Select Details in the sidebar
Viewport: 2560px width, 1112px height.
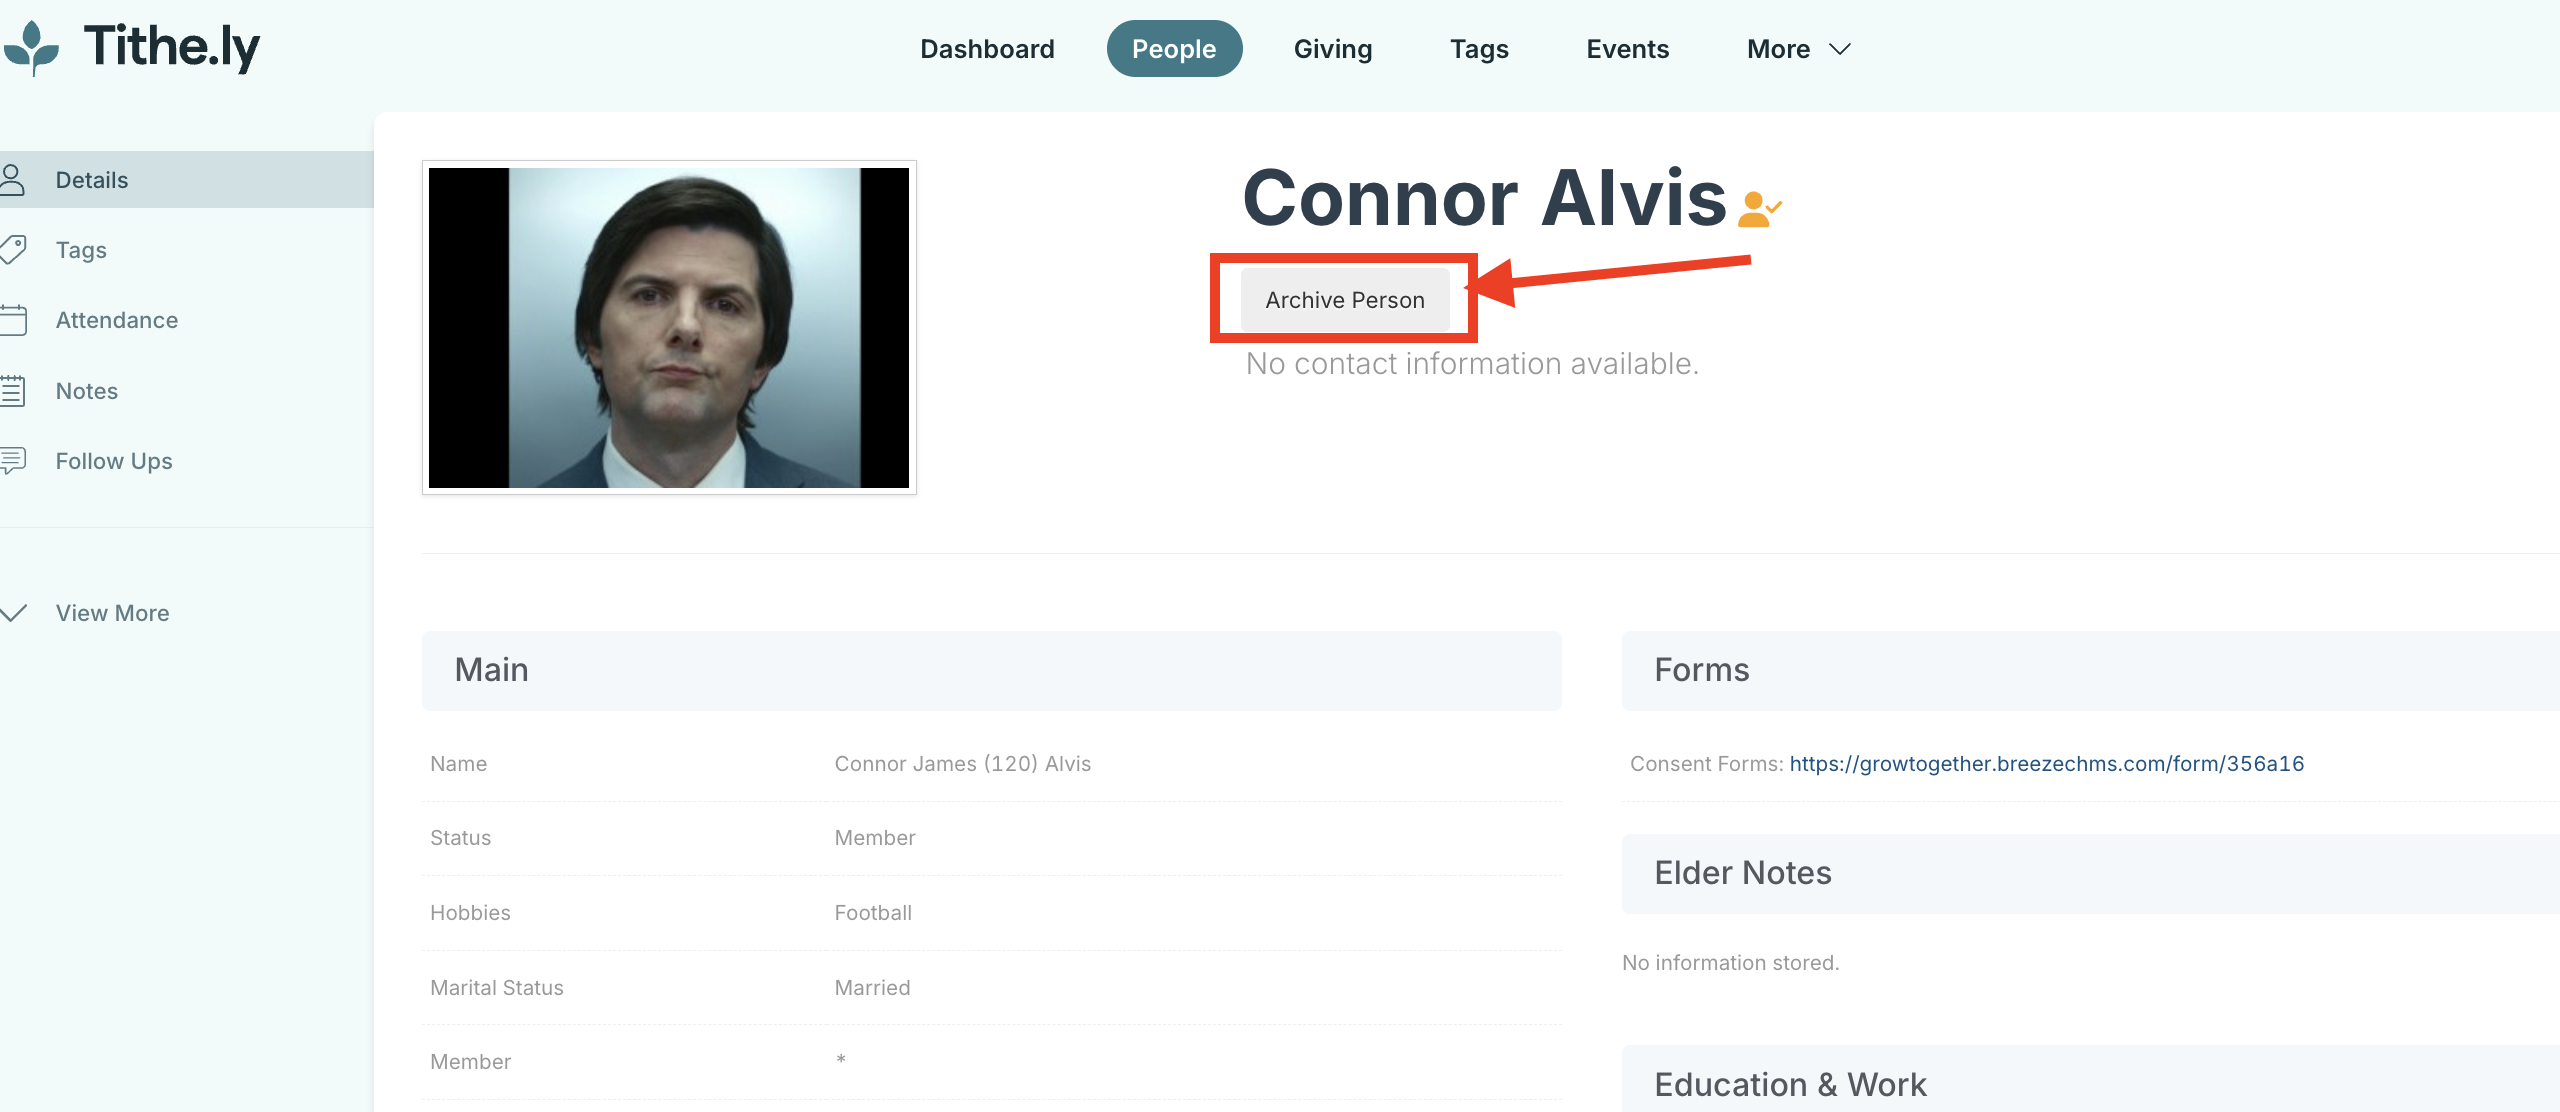click(187, 180)
